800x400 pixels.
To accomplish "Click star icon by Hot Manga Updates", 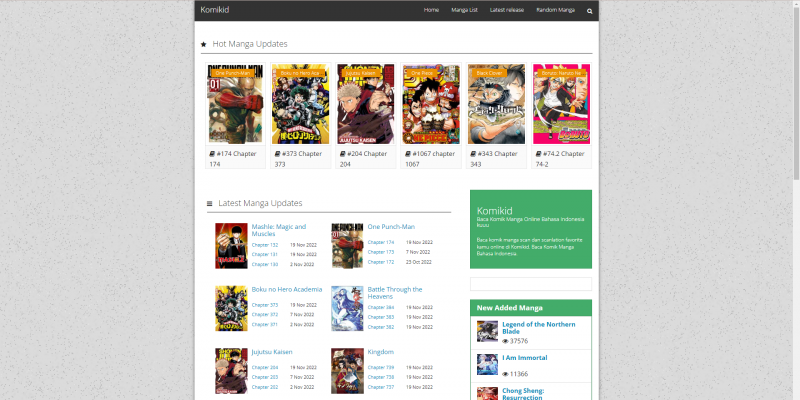I will [x=204, y=44].
